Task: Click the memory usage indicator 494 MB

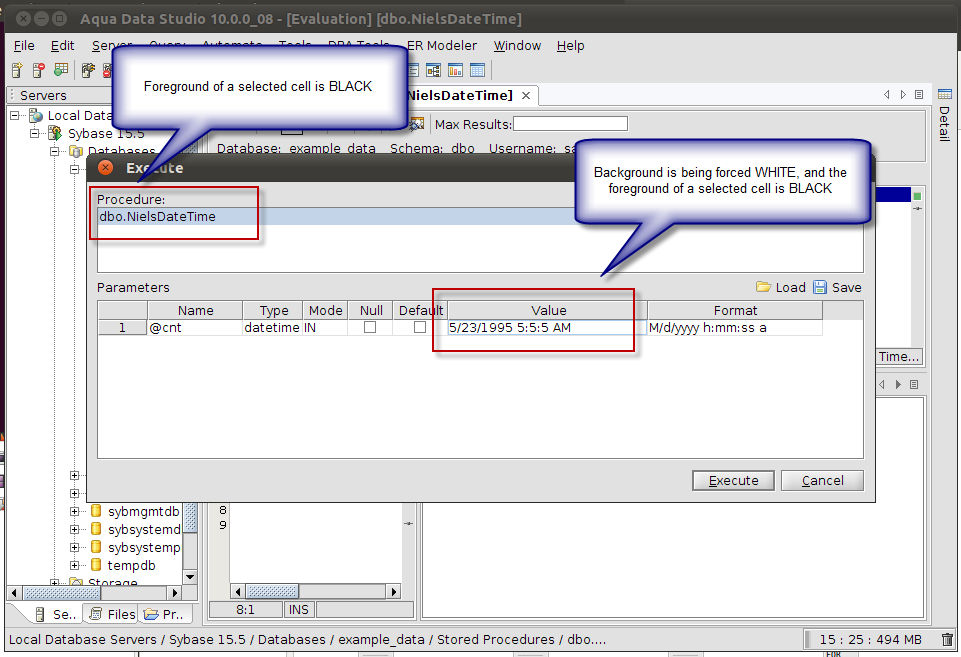Action: click(x=870, y=639)
